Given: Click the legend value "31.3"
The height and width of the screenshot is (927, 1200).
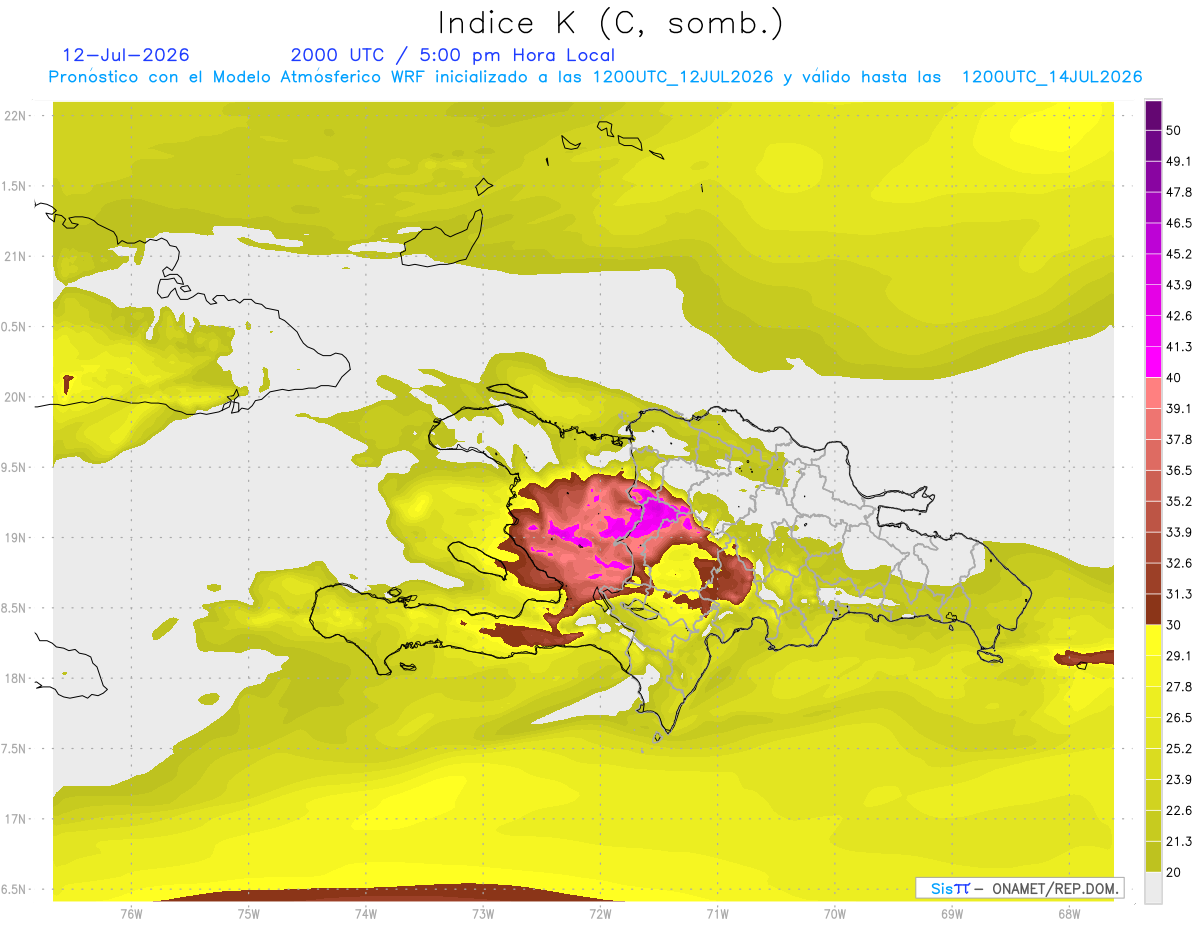Looking at the screenshot, I should pyautogui.click(x=1178, y=594).
